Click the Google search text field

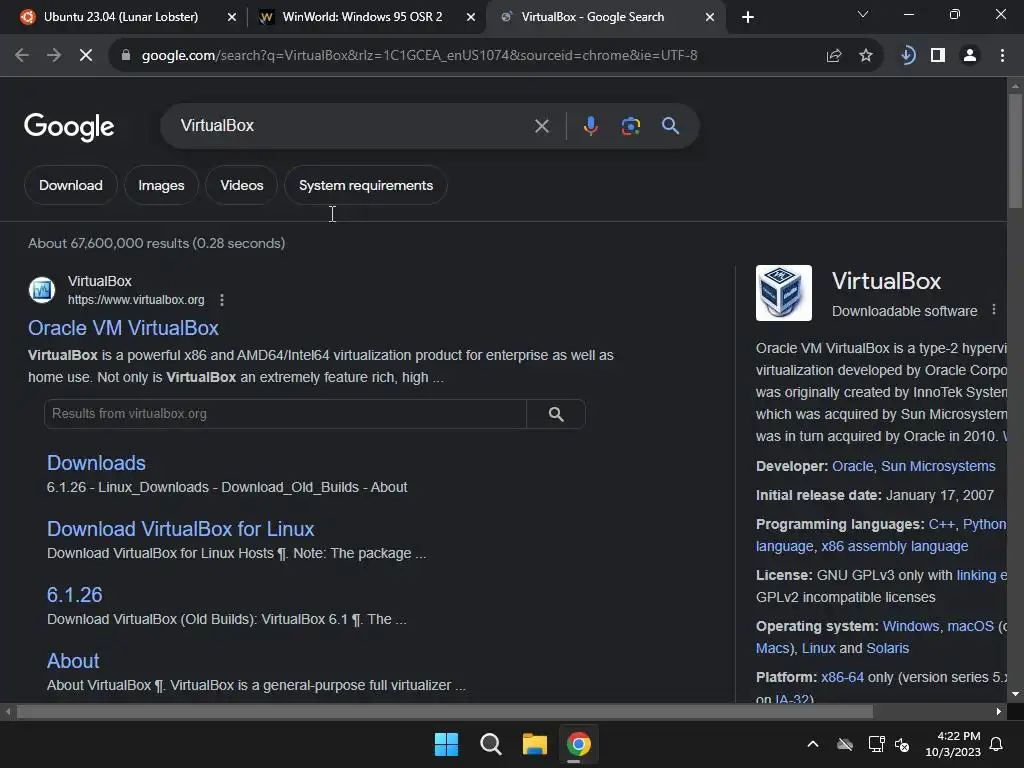point(353,125)
